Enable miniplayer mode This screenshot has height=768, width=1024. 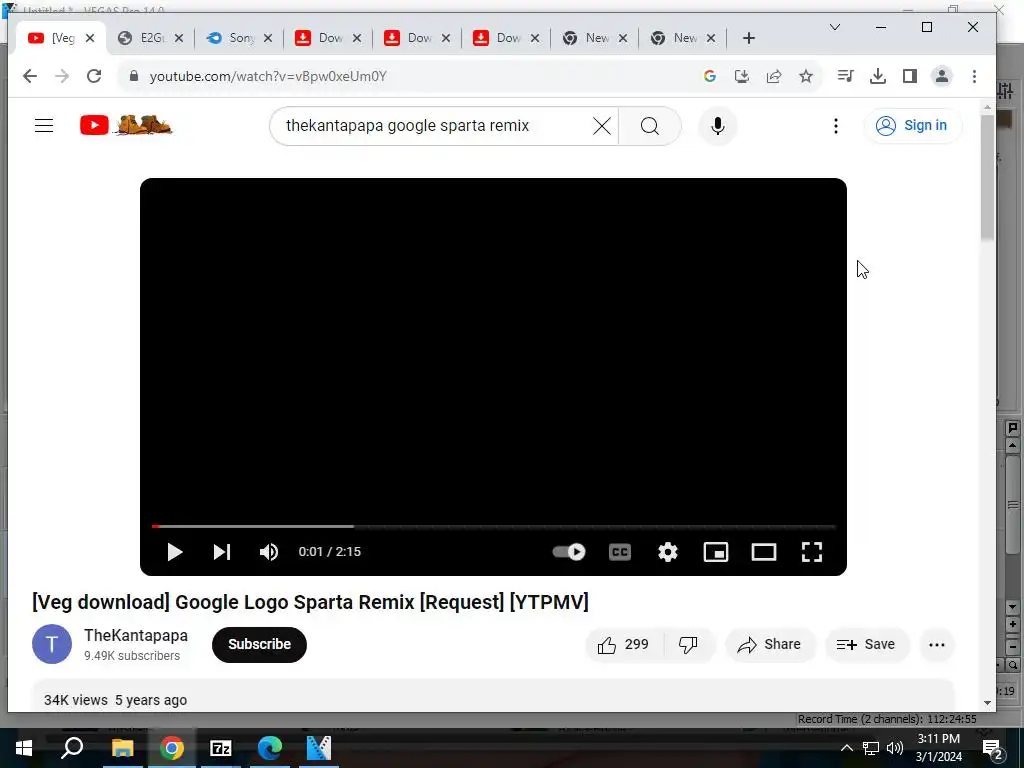716,552
